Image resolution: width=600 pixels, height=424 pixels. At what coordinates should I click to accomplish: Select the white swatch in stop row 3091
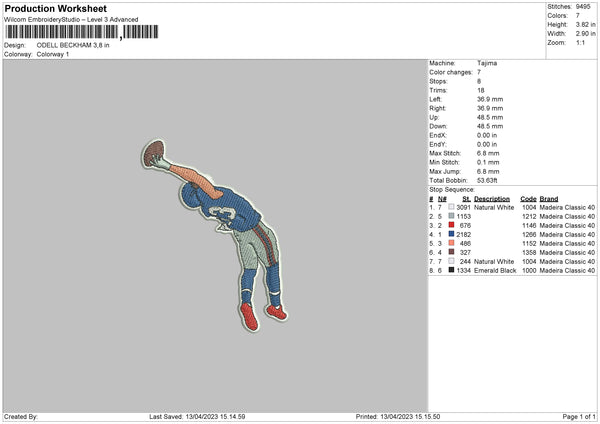pyautogui.click(x=451, y=207)
